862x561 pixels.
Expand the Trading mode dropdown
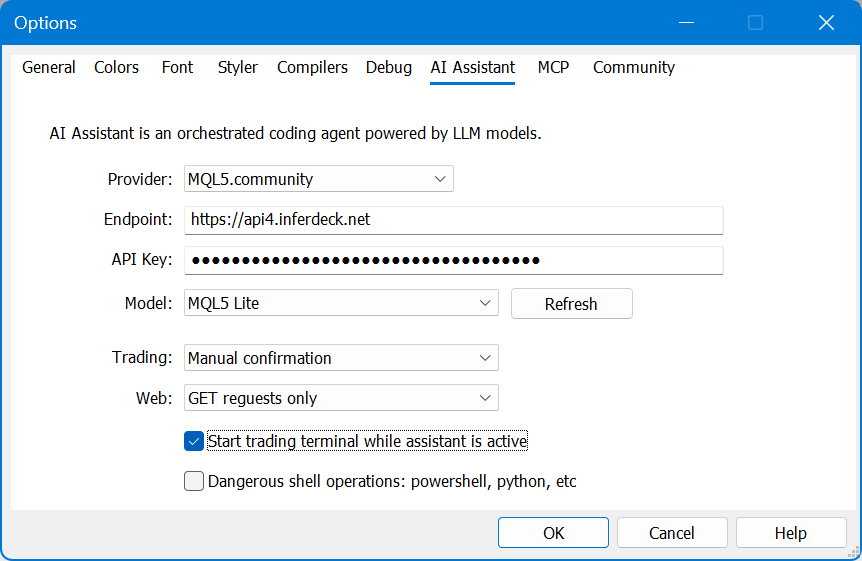[x=341, y=358]
